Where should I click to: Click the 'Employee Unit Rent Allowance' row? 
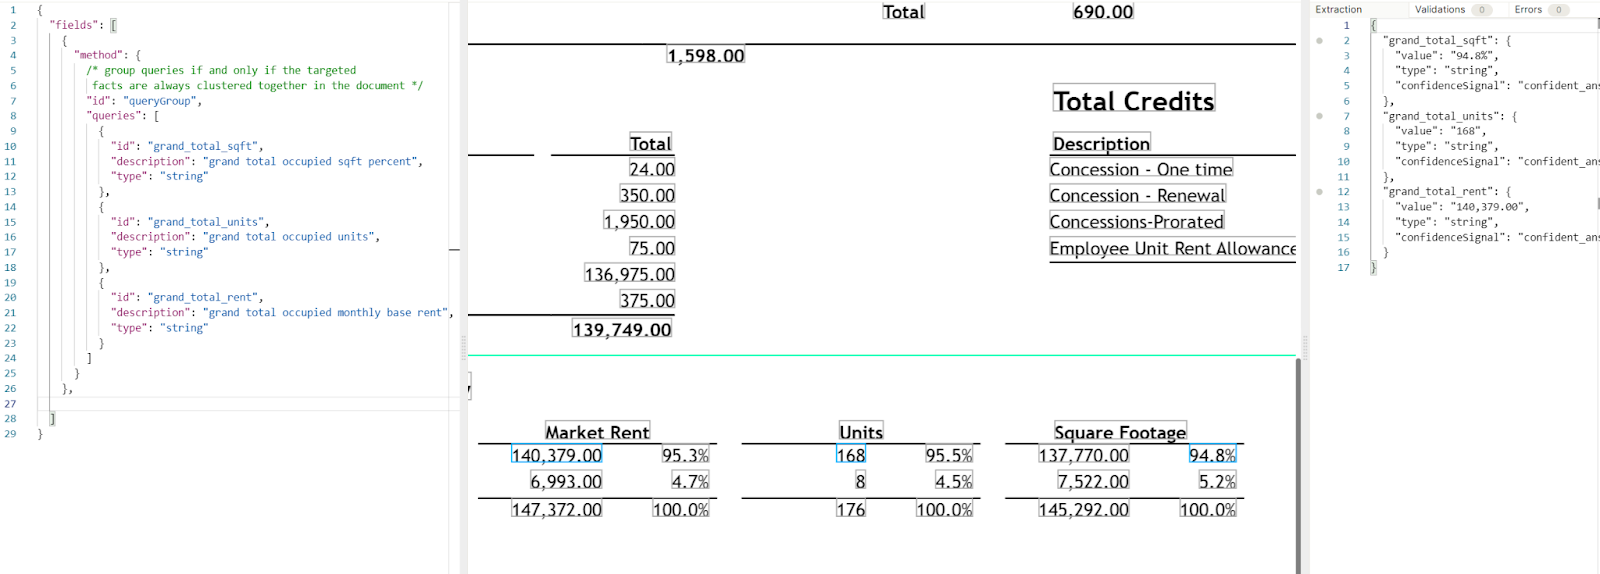click(1172, 248)
